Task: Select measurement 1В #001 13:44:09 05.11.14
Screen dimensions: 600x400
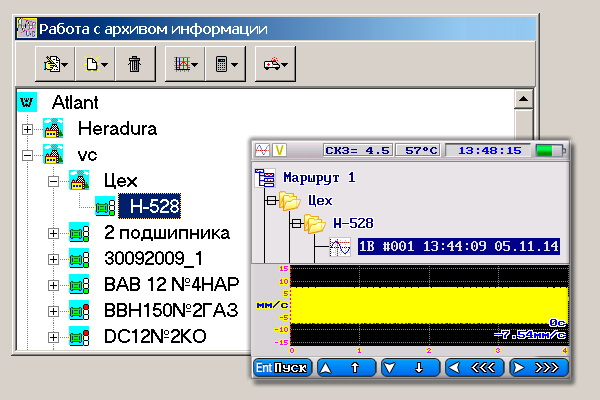Action: pos(459,246)
